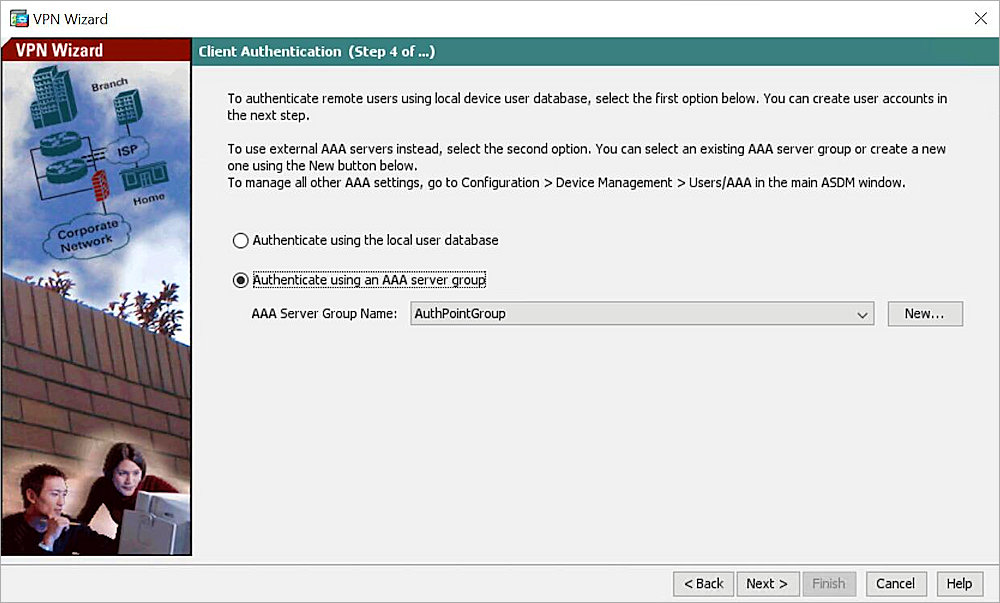
Task: Click inside the AuthPointGroup combo box field
Action: point(600,313)
